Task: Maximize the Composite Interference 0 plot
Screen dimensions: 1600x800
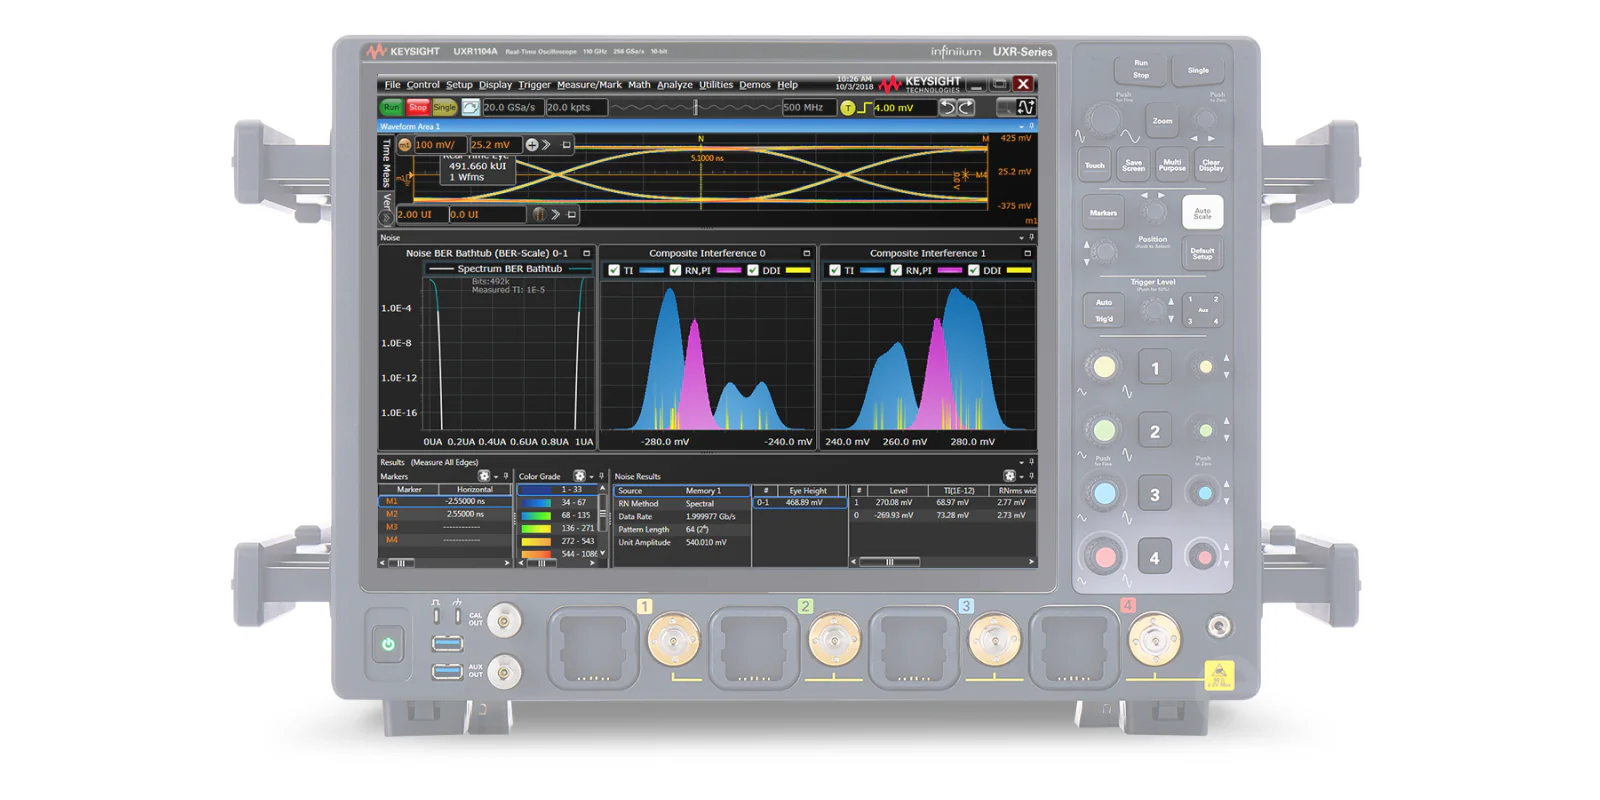Action: (807, 253)
